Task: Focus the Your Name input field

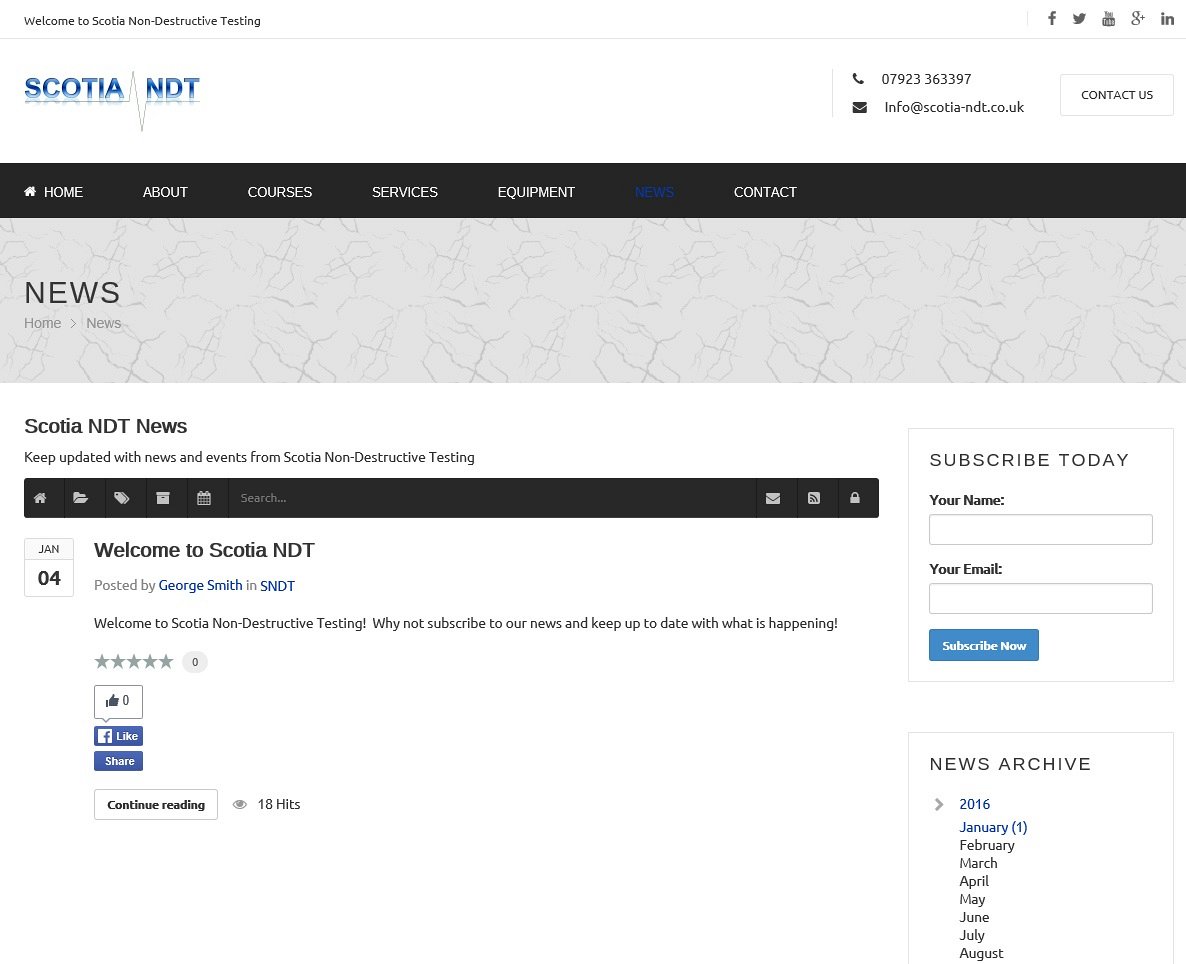Action: coord(1040,530)
